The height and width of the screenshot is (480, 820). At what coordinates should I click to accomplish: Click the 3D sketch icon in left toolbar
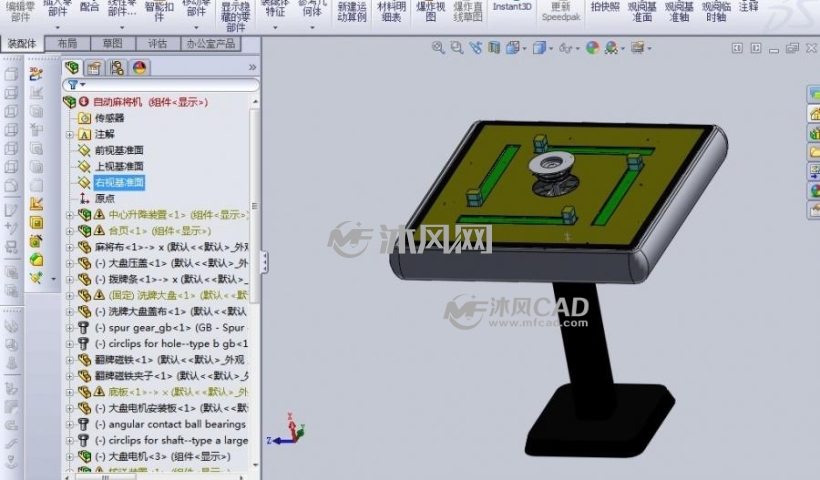point(36,74)
